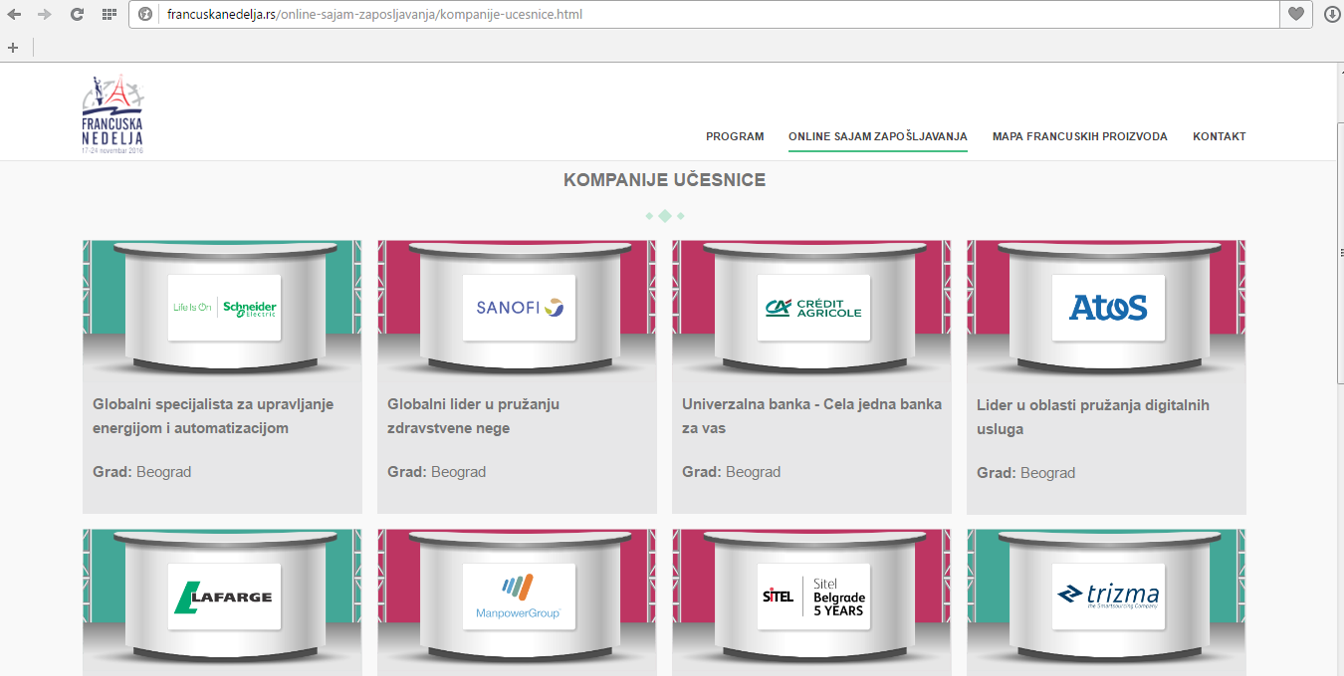Select ONLINE SAJAM ZAPOŠLJAVANJA menu item
The width and height of the screenshot is (1344, 676).
pyautogui.click(x=877, y=137)
